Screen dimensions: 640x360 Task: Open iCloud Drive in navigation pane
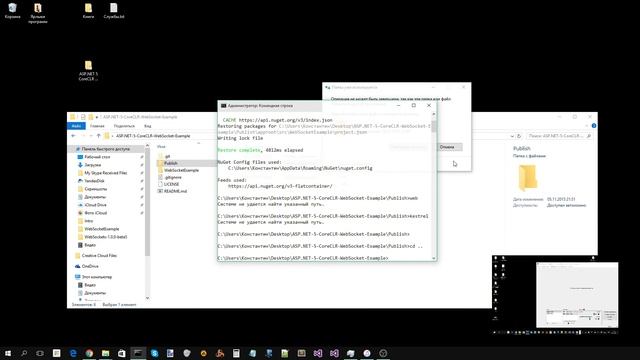tap(96, 205)
